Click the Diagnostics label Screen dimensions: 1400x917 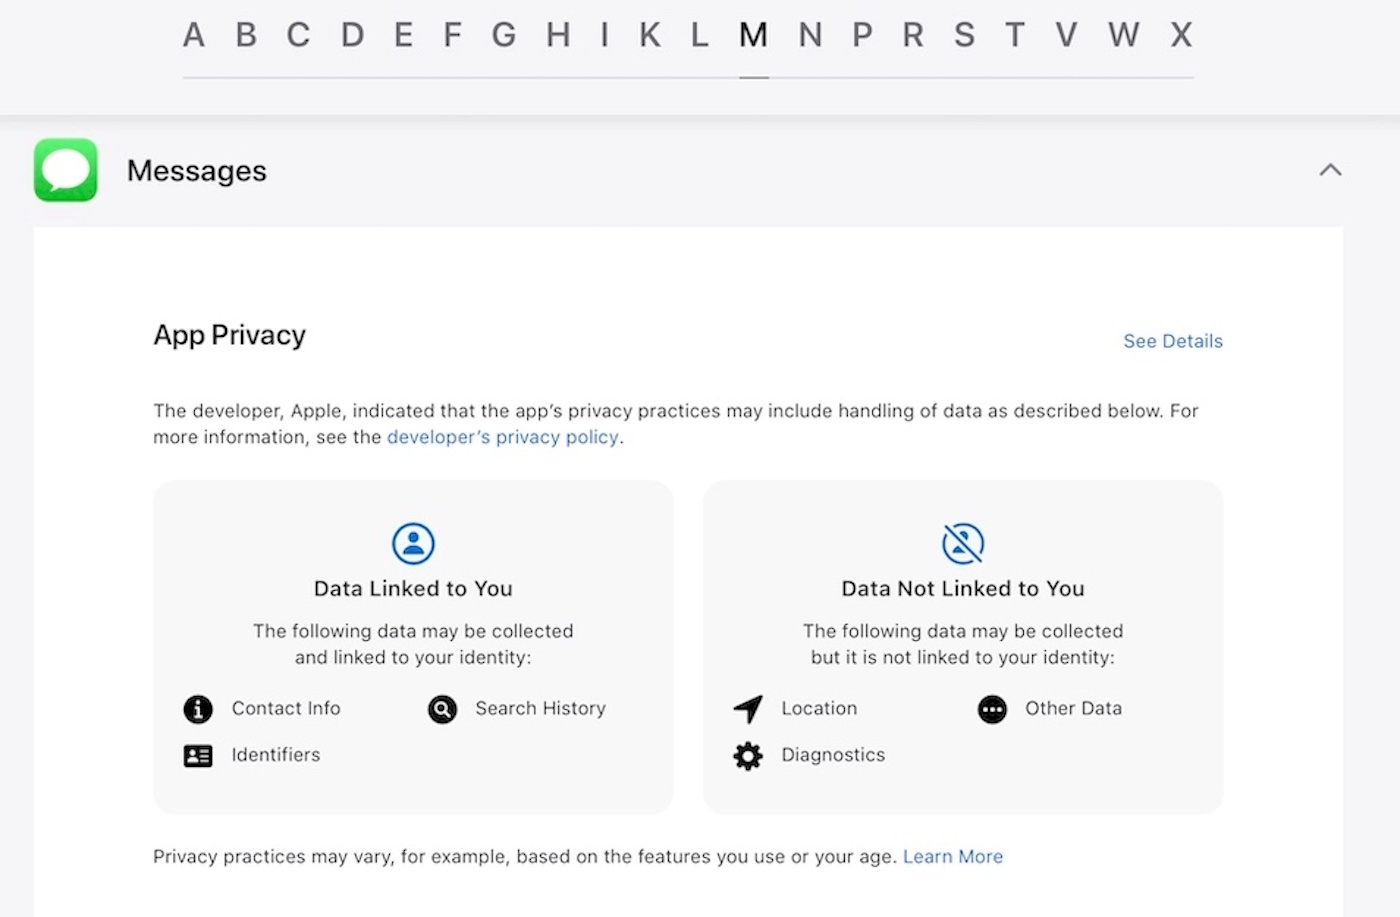click(833, 756)
